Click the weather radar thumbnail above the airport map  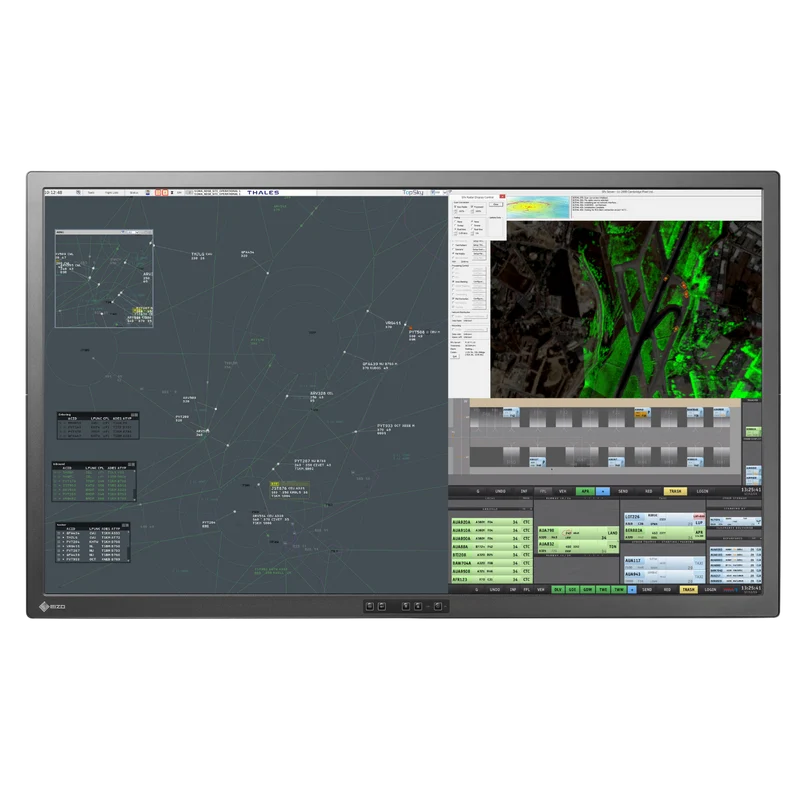point(538,207)
